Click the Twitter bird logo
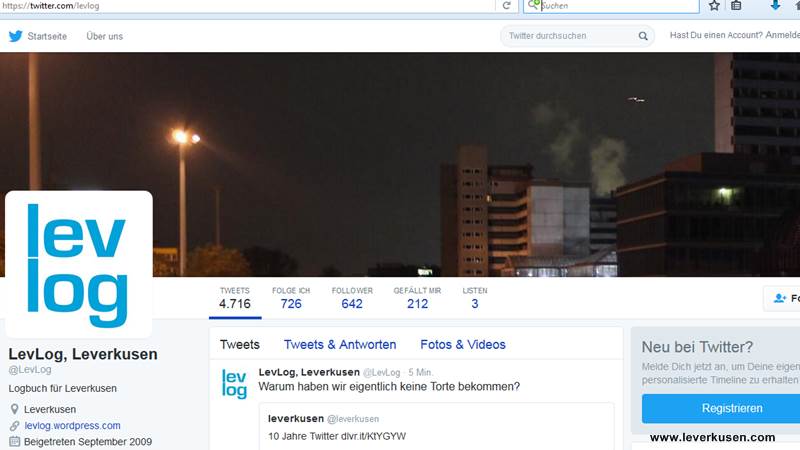The image size is (800, 450). (16, 36)
